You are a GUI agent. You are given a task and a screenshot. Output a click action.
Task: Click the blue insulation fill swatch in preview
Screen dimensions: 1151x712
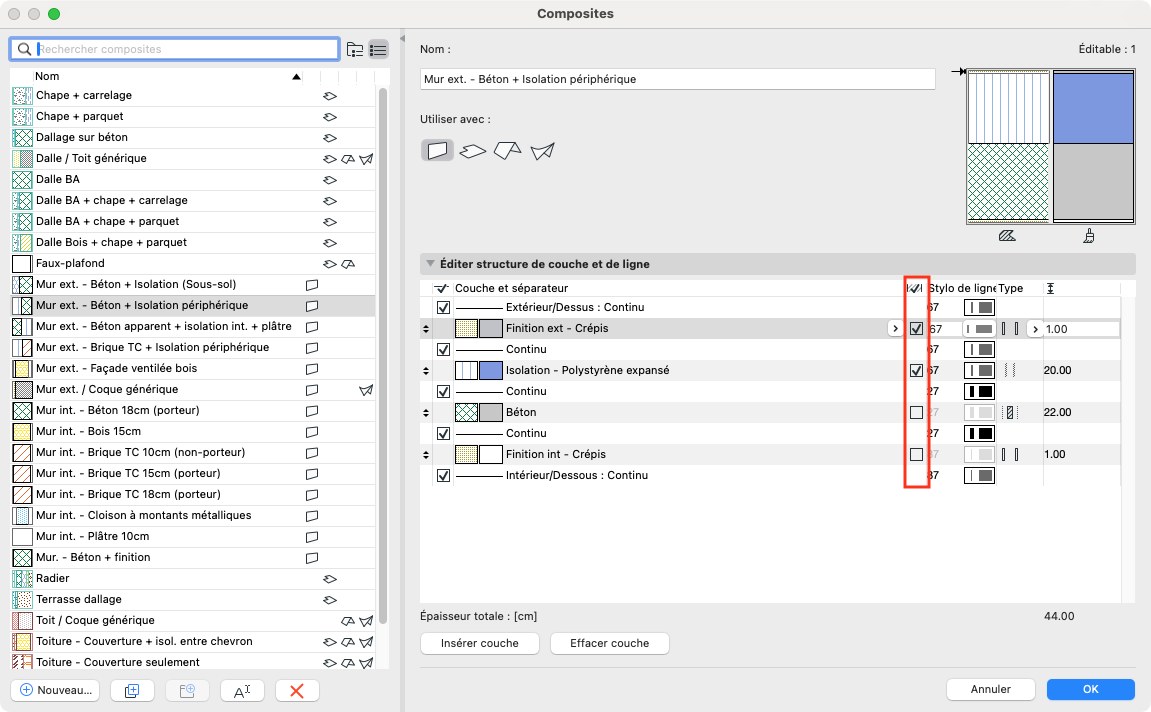pyautogui.click(x=1094, y=108)
